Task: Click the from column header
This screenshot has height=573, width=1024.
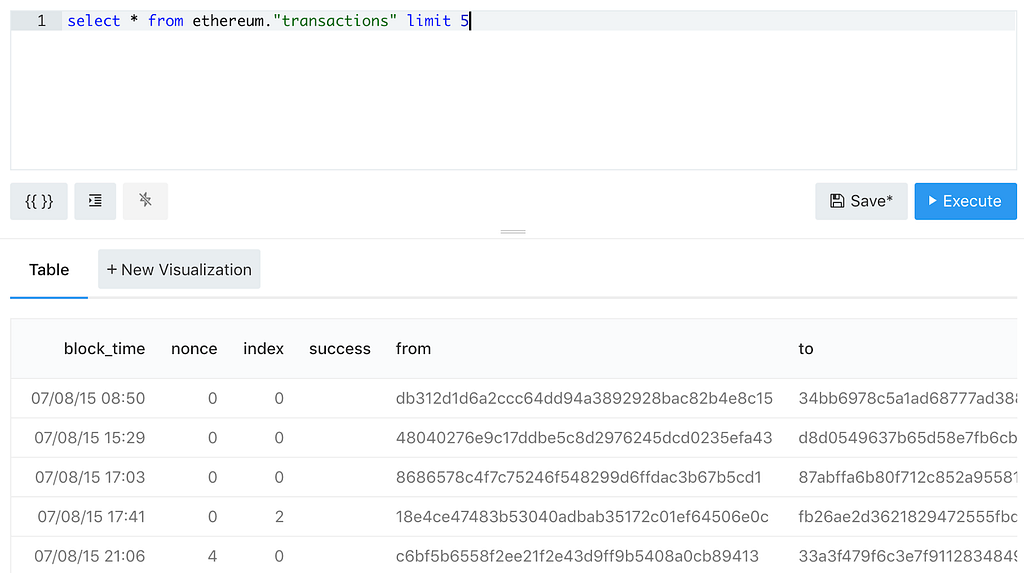Action: (413, 349)
